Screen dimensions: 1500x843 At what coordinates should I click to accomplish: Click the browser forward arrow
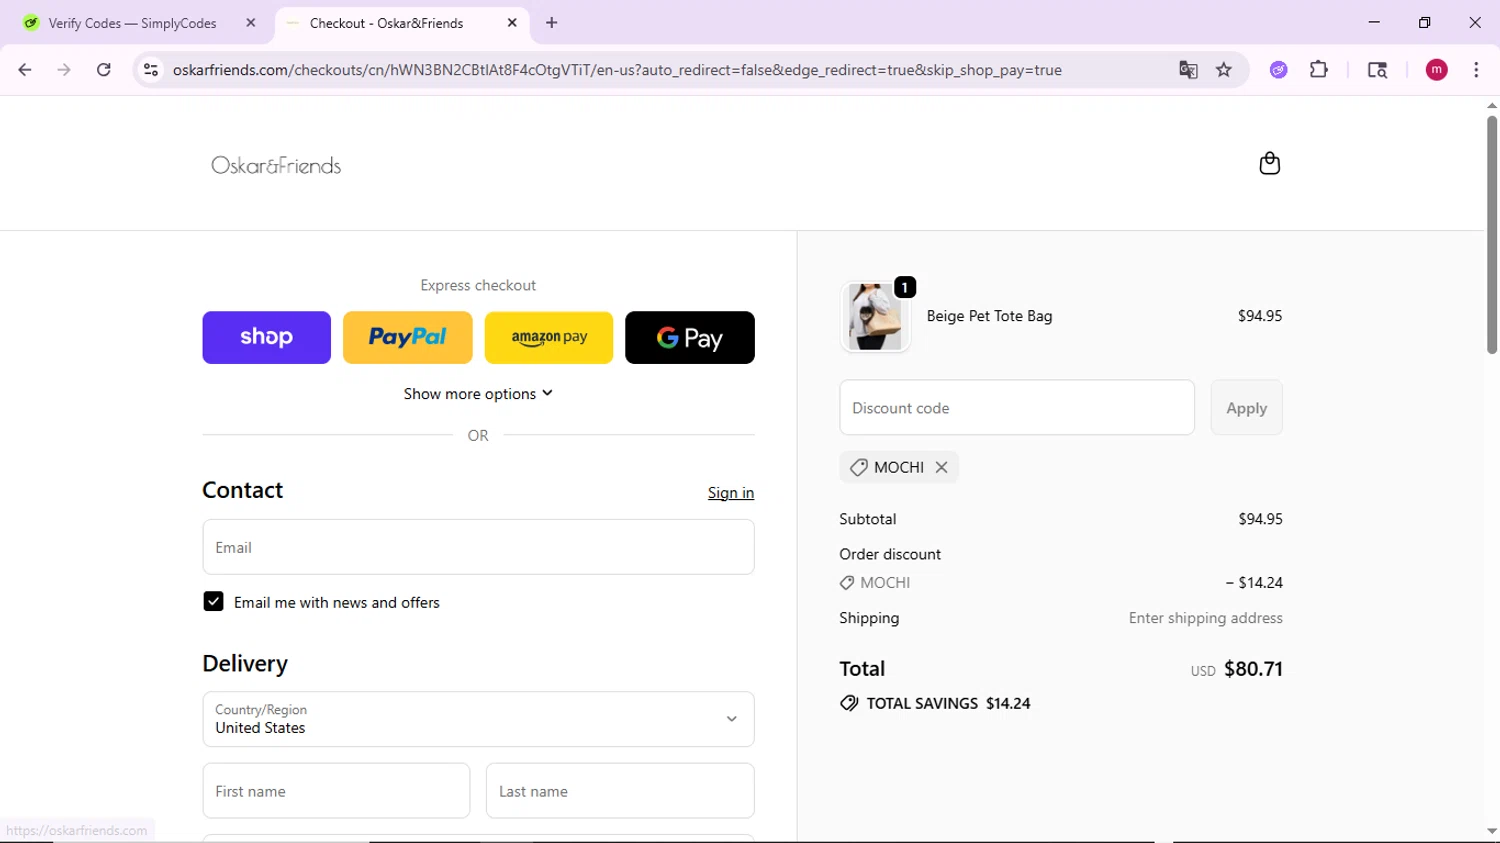click(64, 70)
